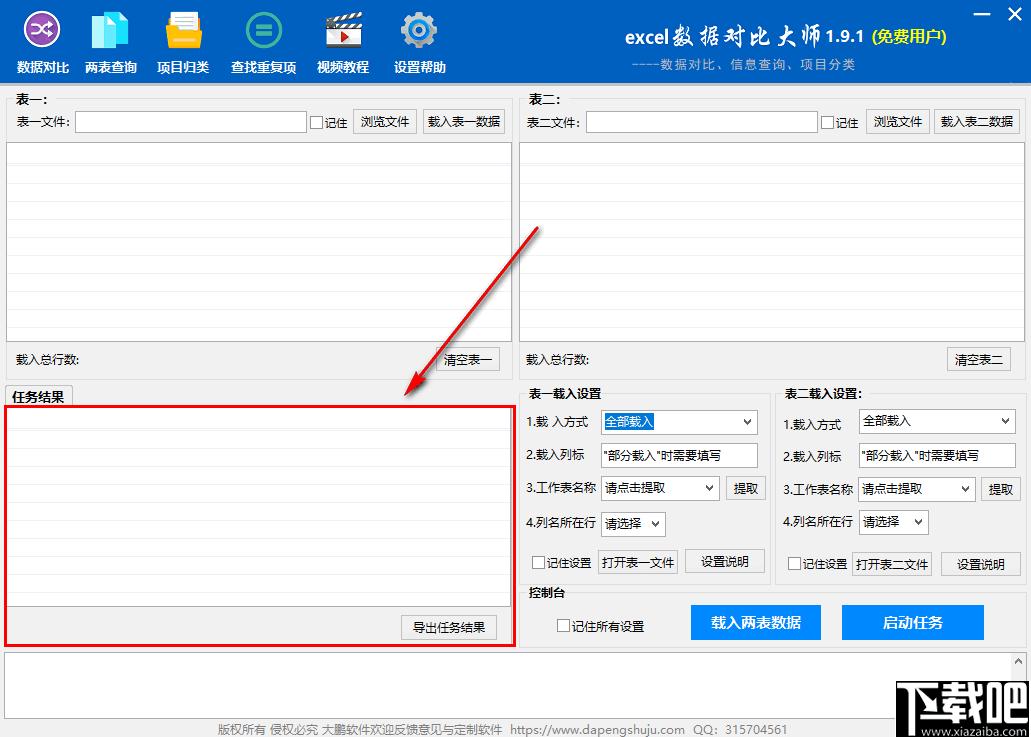Select the 任务结果 tab
Screen dimensions: 1031x737
[x=38, y=396]
